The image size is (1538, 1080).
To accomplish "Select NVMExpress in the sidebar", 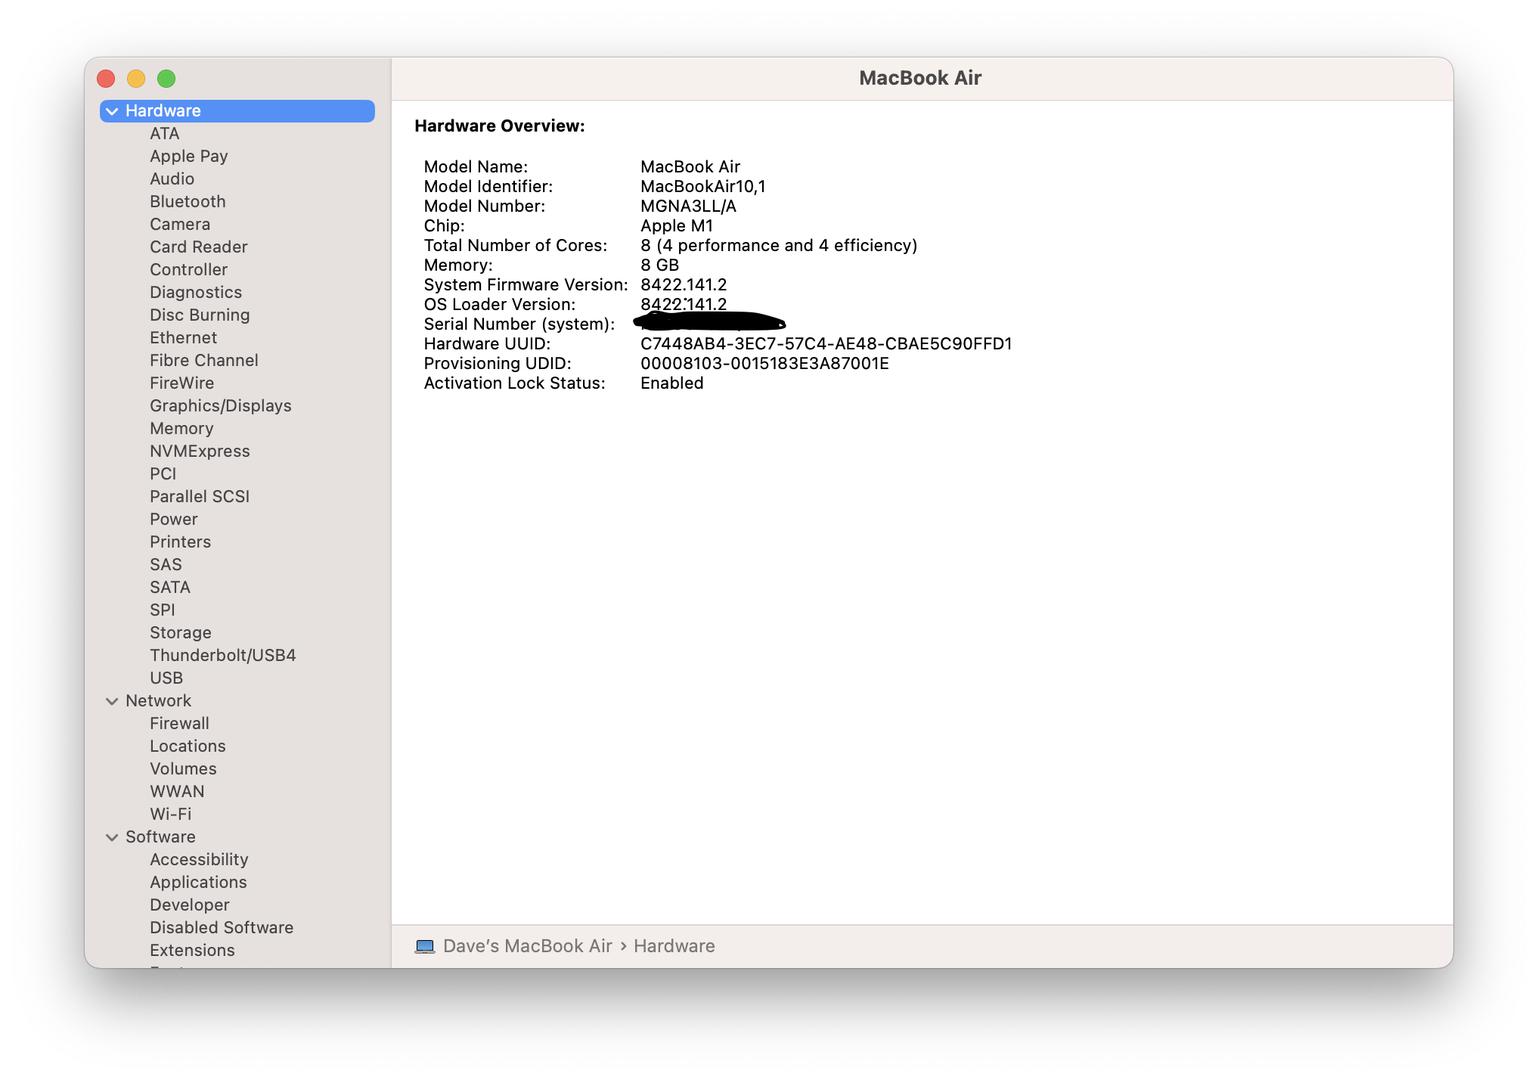I will pos(200,451).
